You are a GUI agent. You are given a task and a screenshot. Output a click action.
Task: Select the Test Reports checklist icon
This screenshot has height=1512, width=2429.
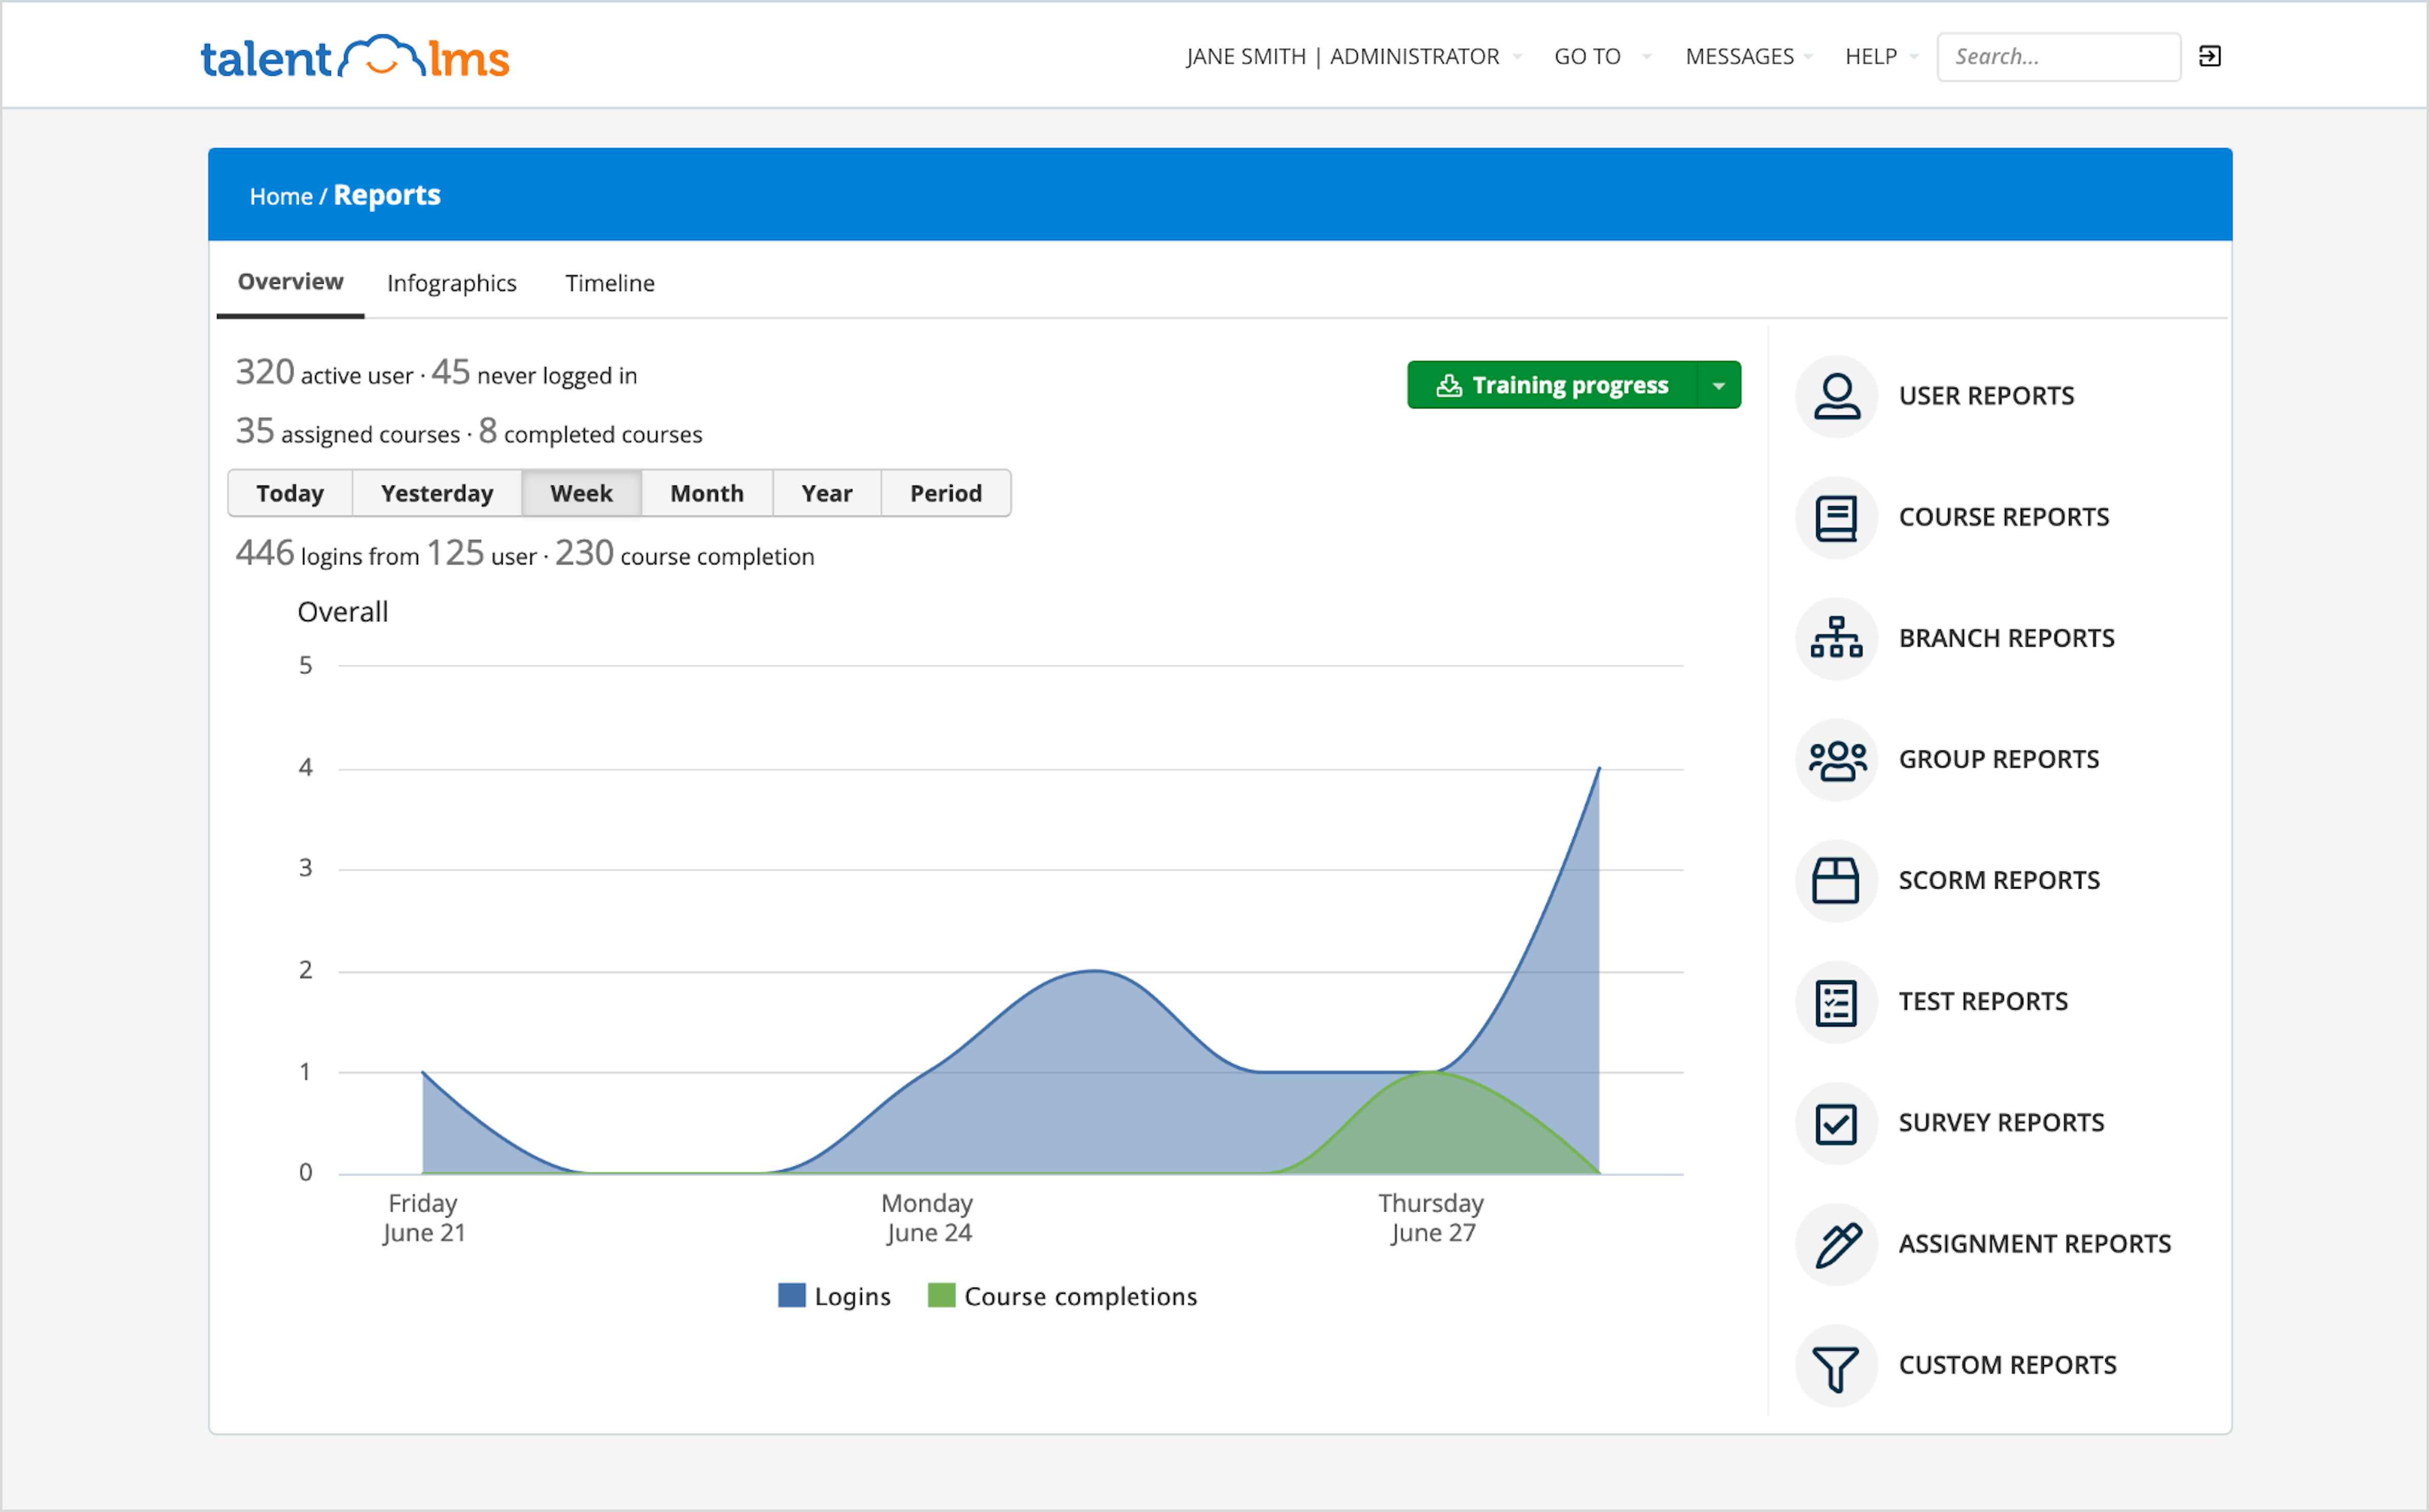pyautogui.click(x=1836, y=1001)
